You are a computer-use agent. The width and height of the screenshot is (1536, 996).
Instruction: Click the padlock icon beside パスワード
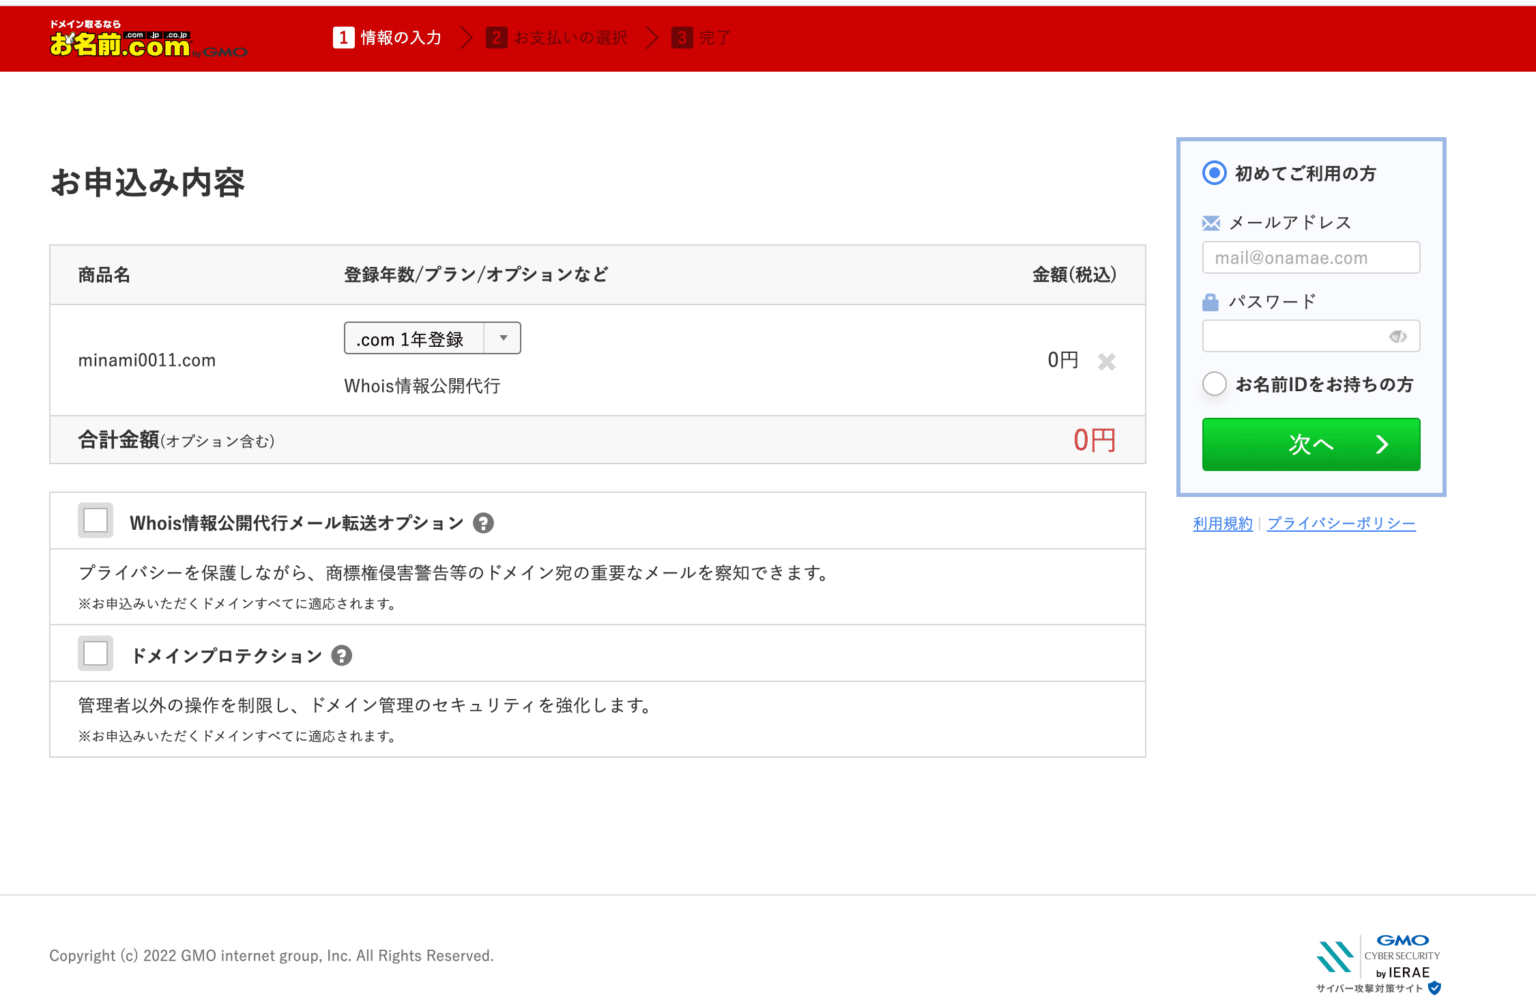pyautogui.click(x=1211, y=300)
